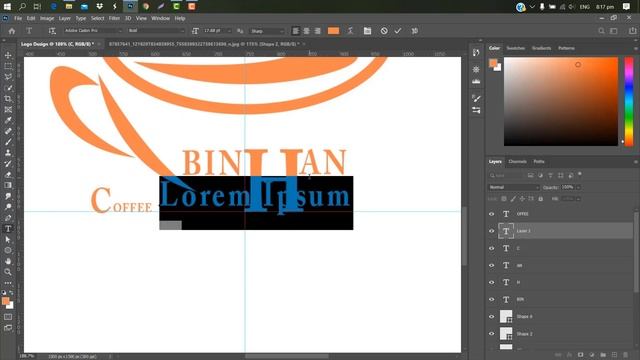Hide the C text layer
The width and height of the screenshot is (640, 360).
click(x=492, y=248)
